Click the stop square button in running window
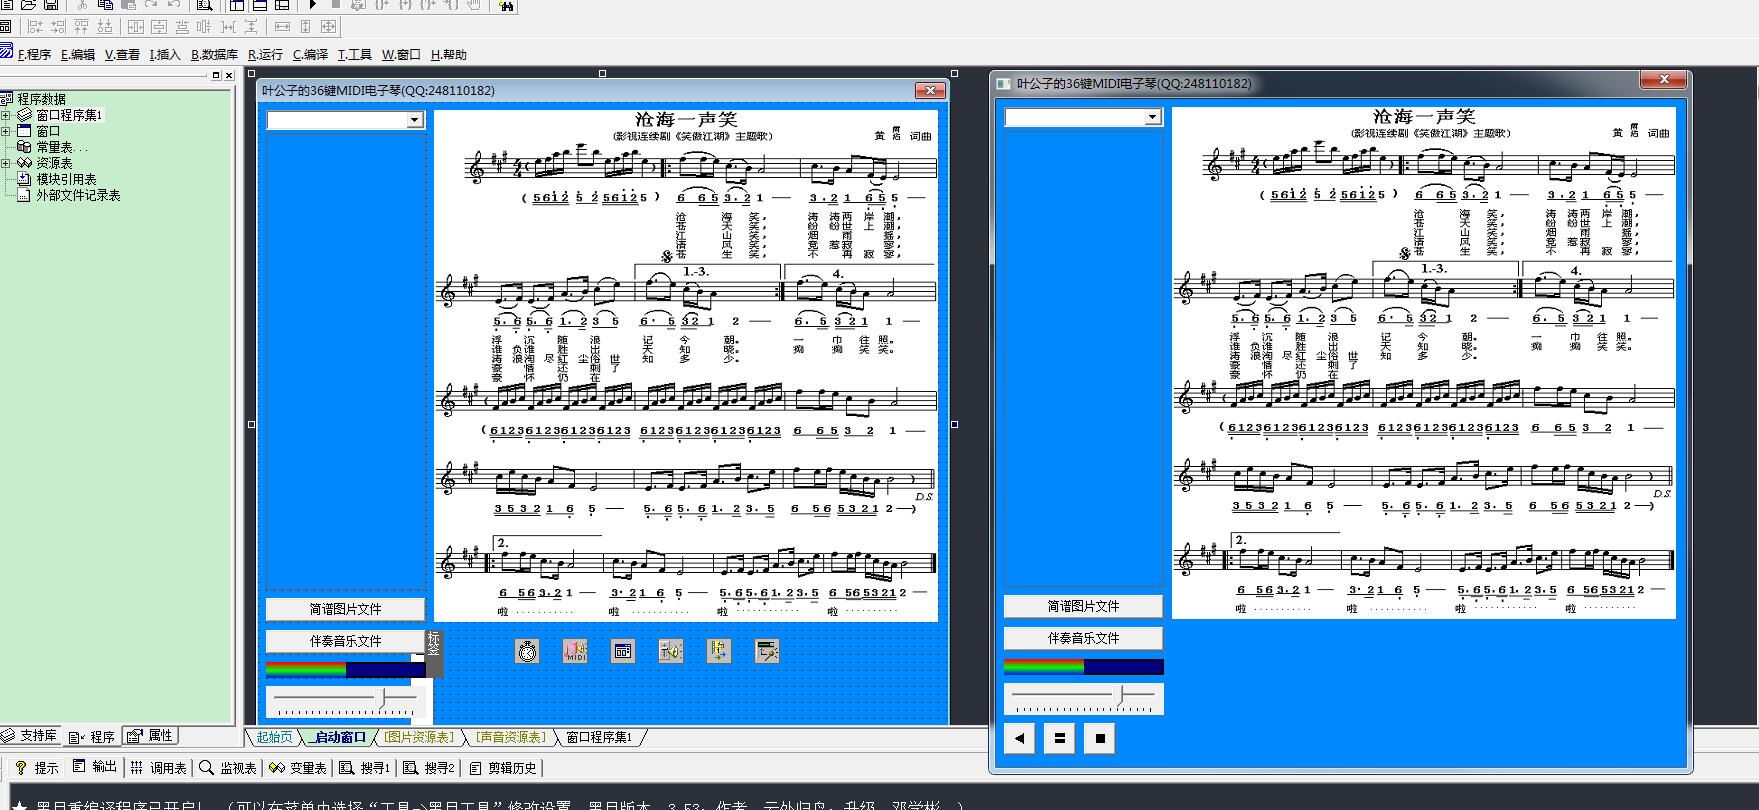Screen dimensions: 1759x810 pos(1100,739)
